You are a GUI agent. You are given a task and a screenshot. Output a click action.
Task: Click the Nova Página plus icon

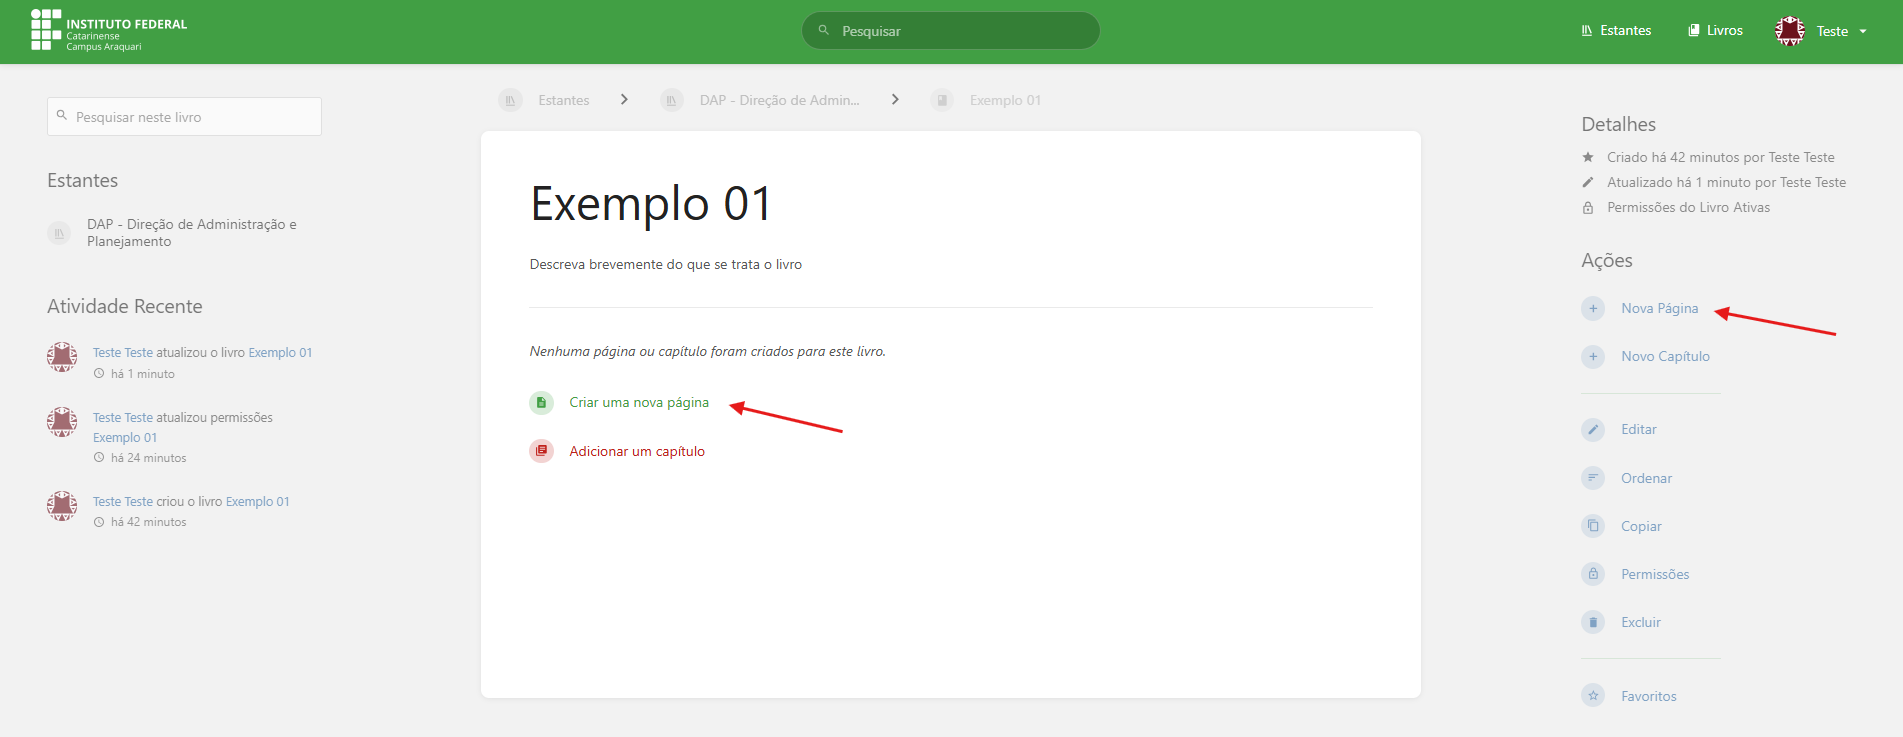tap(1593, 308)
